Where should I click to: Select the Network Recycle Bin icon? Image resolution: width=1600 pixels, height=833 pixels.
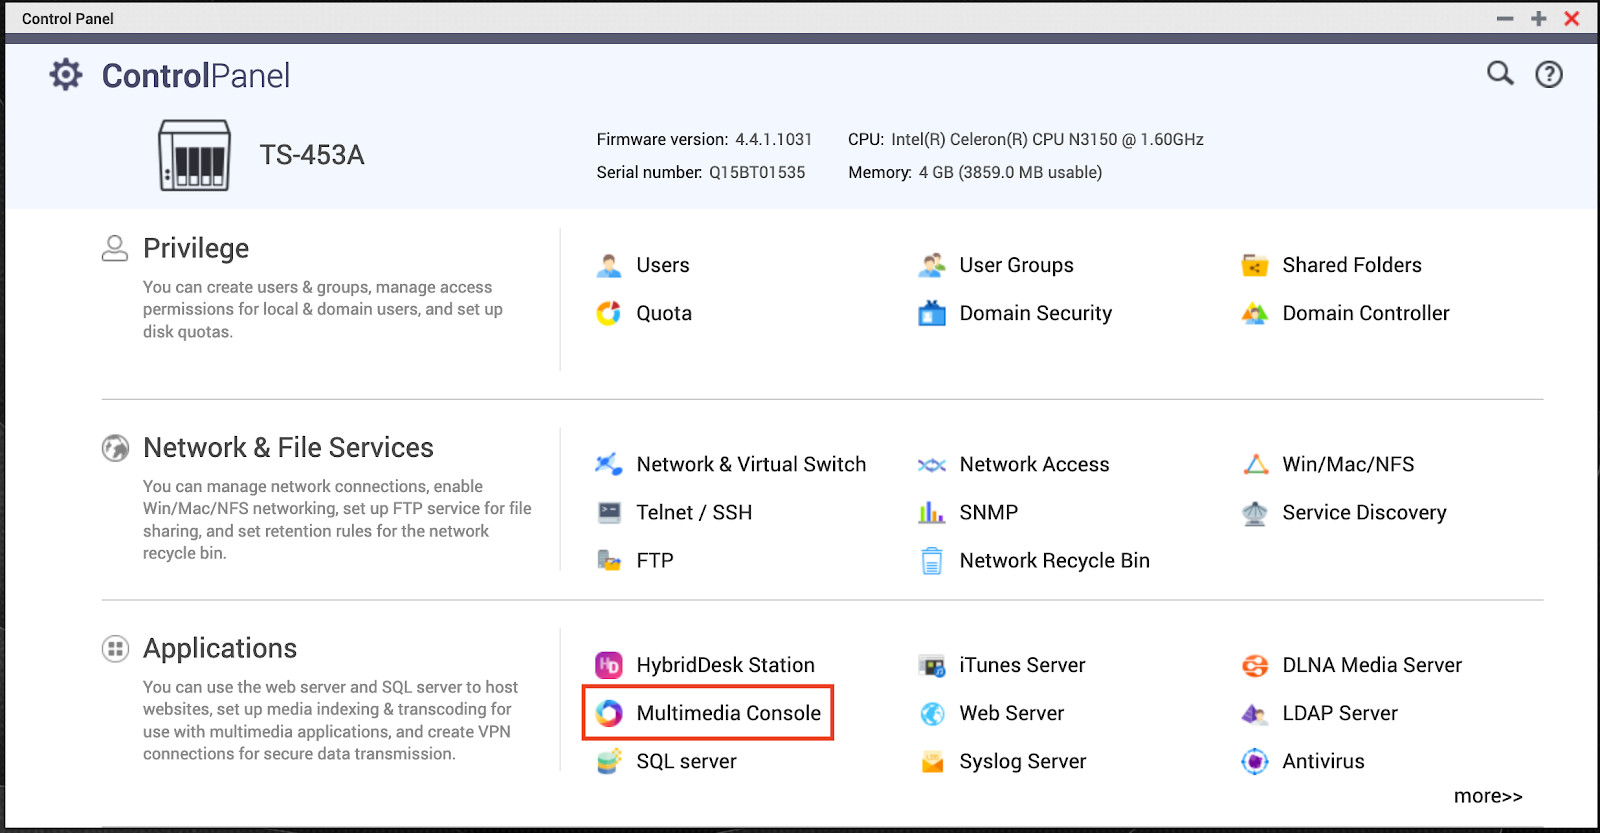(x=932, y=561)
